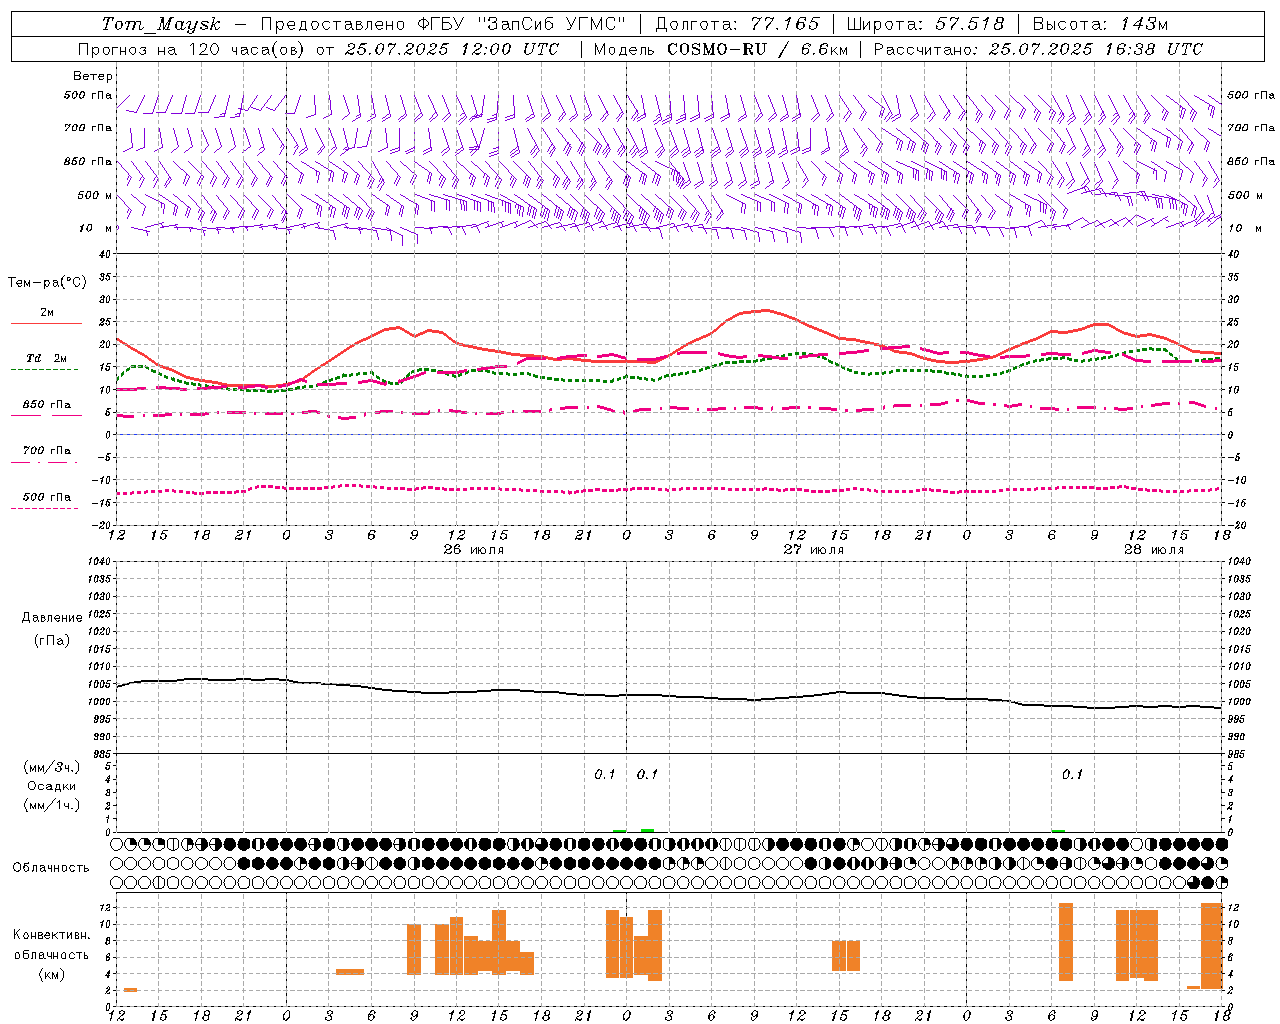Click the low orange convective bar between 3 and 6 on 26 июля
The height and width of the screenshot is (1024, 1280).
pyautogui.click(x=350, y=971)
